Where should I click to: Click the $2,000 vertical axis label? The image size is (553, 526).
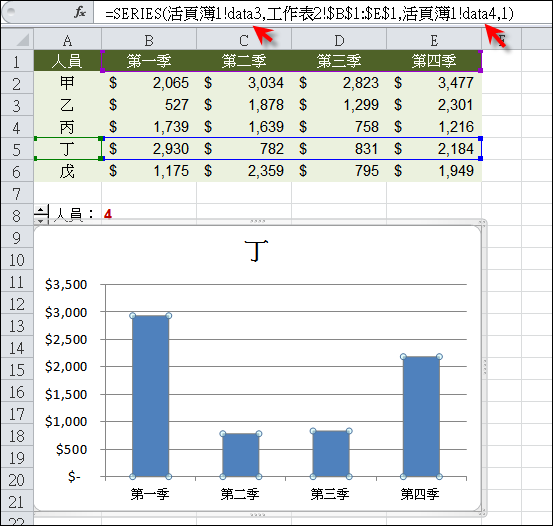tap(66, 367)
